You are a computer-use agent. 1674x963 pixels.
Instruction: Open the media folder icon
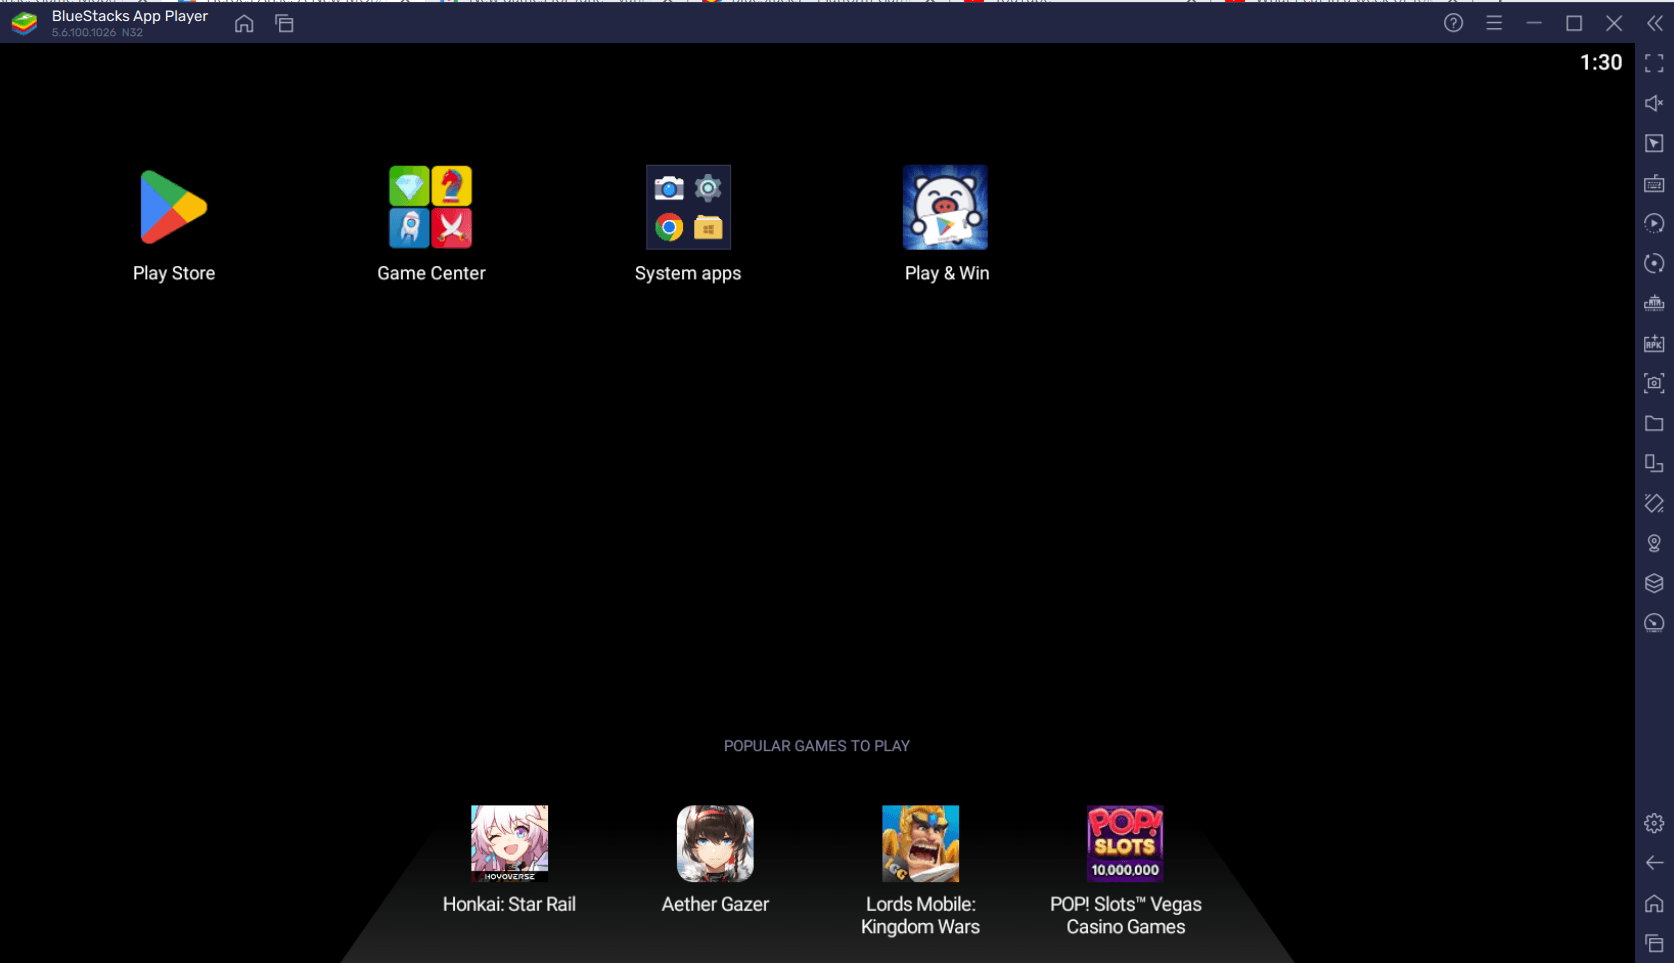[x=1654, y=423]
